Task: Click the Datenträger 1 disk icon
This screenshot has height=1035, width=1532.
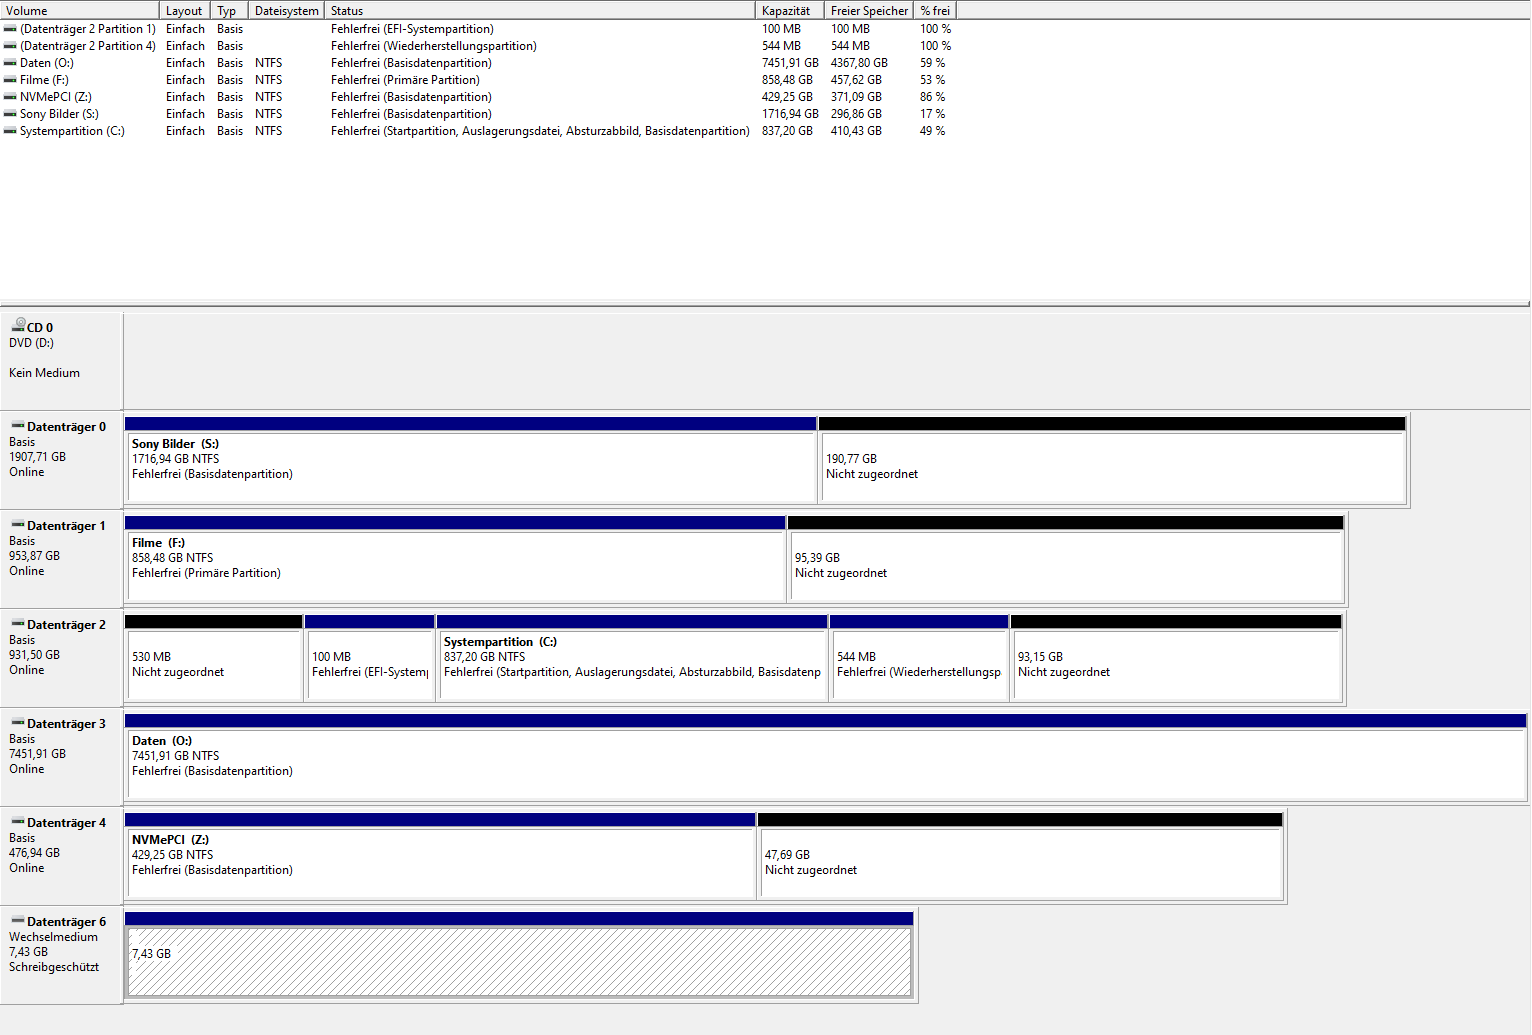Action: point(18,525)
